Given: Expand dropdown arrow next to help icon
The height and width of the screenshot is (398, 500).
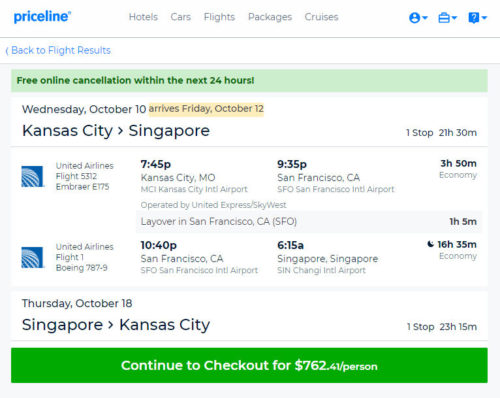Looking at the screenshot, I should click(x=484, y=17).
